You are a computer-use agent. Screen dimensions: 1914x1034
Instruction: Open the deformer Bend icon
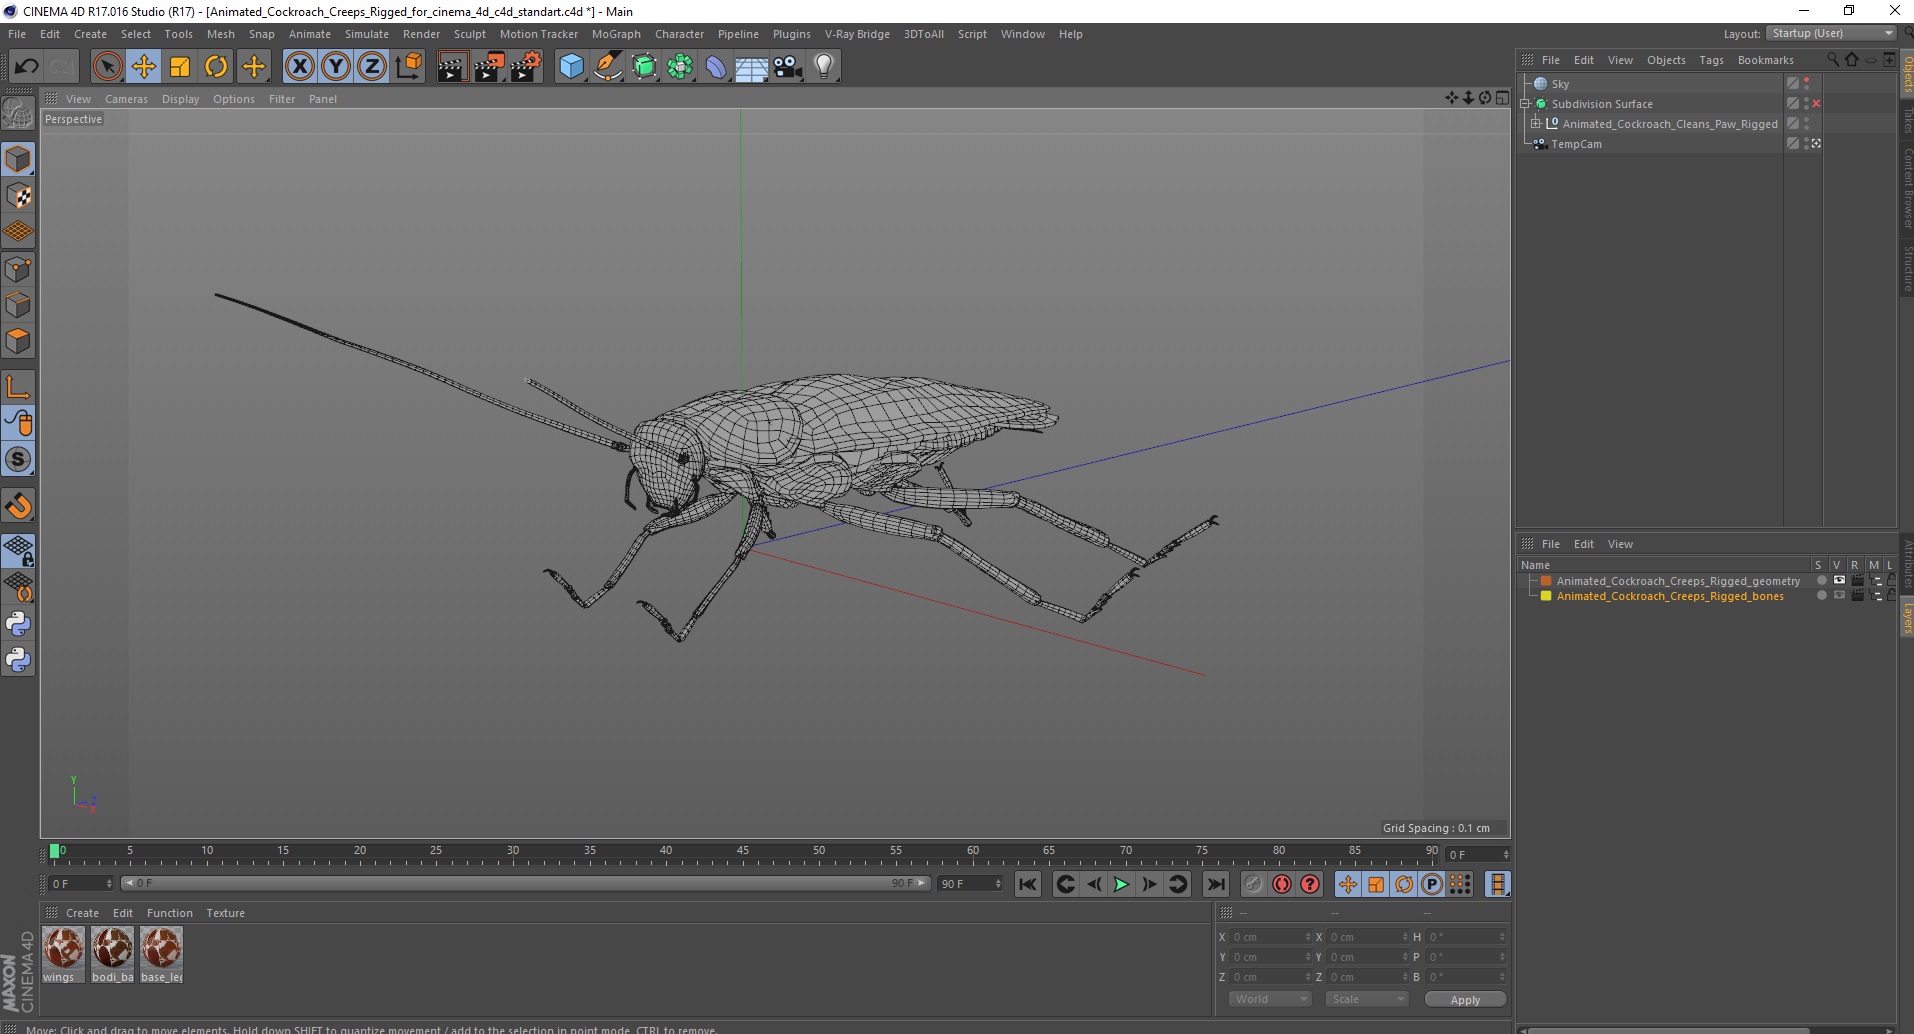click(716, 67)
